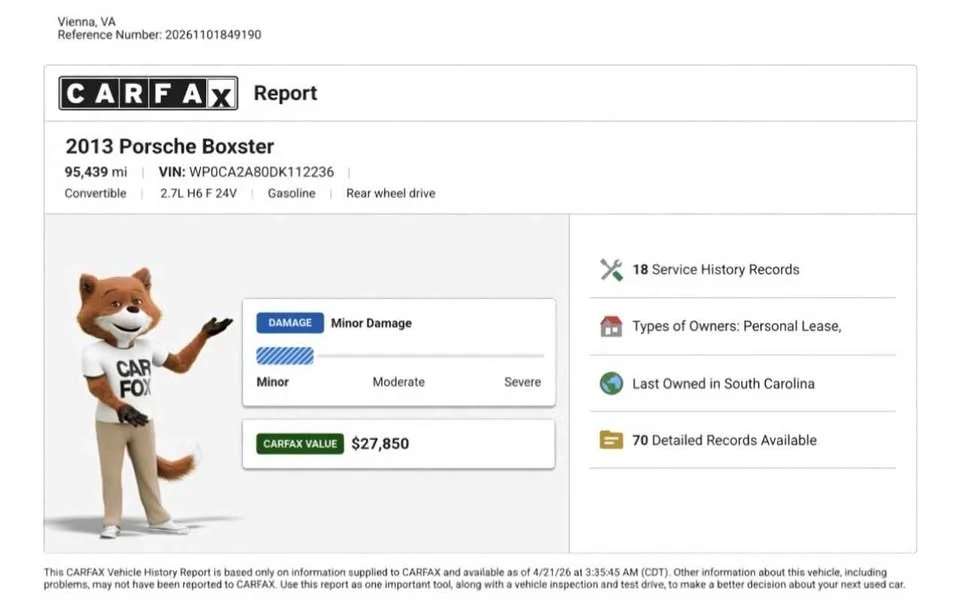The height and width of the screenshot is (600, 960).
Task: Open 70 Detailed Records Available
Action: point(724,440)
